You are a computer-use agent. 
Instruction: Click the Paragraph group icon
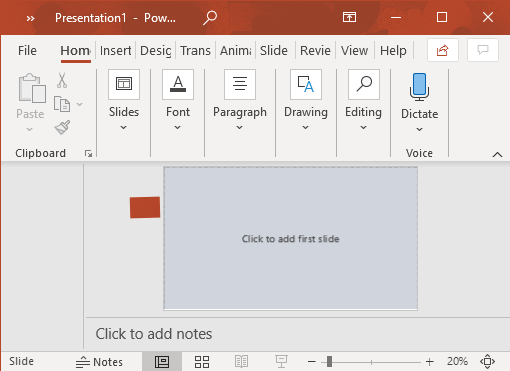240,84
